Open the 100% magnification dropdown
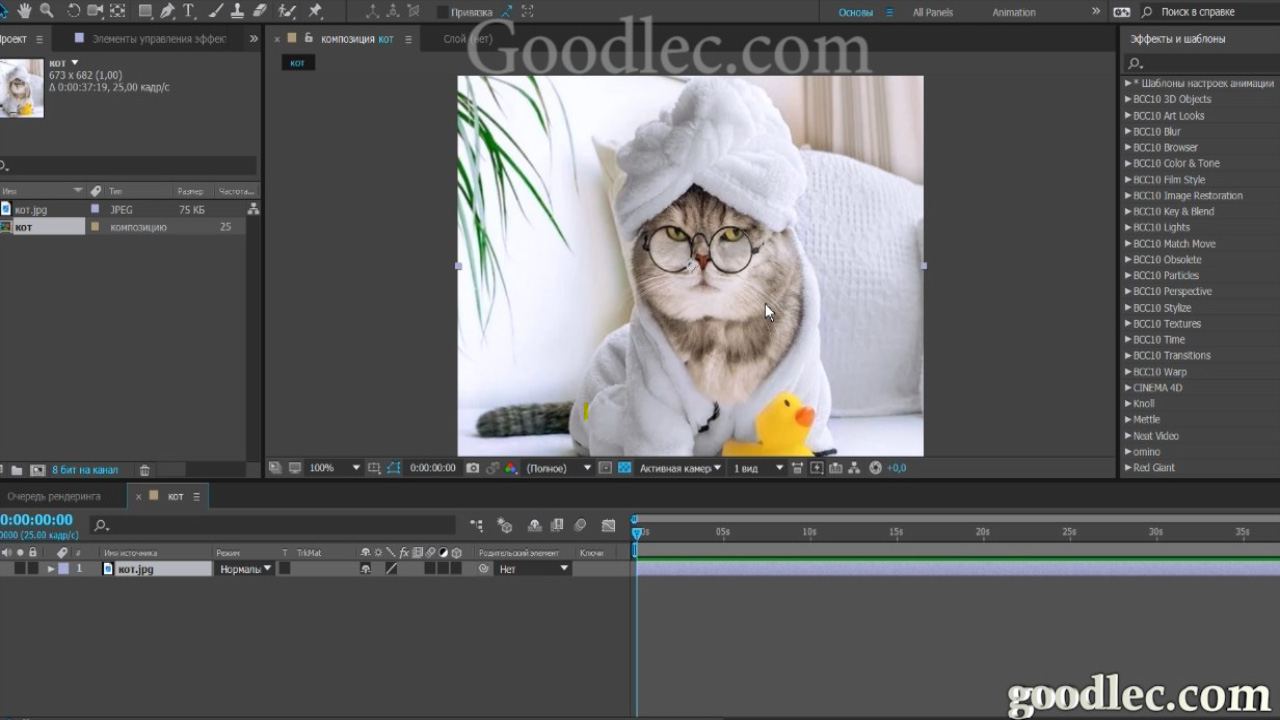1280x720 pixels. point(334,468)
